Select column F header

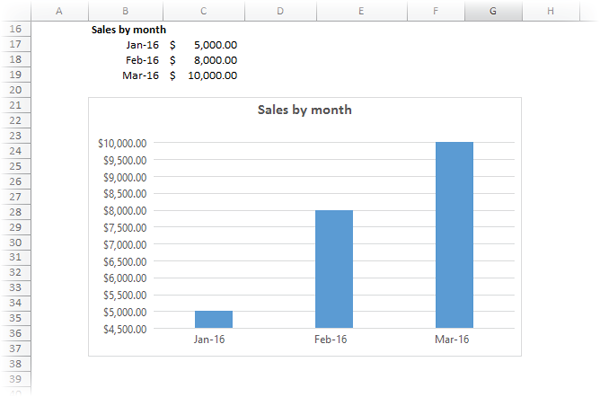(x=436, y=11)
